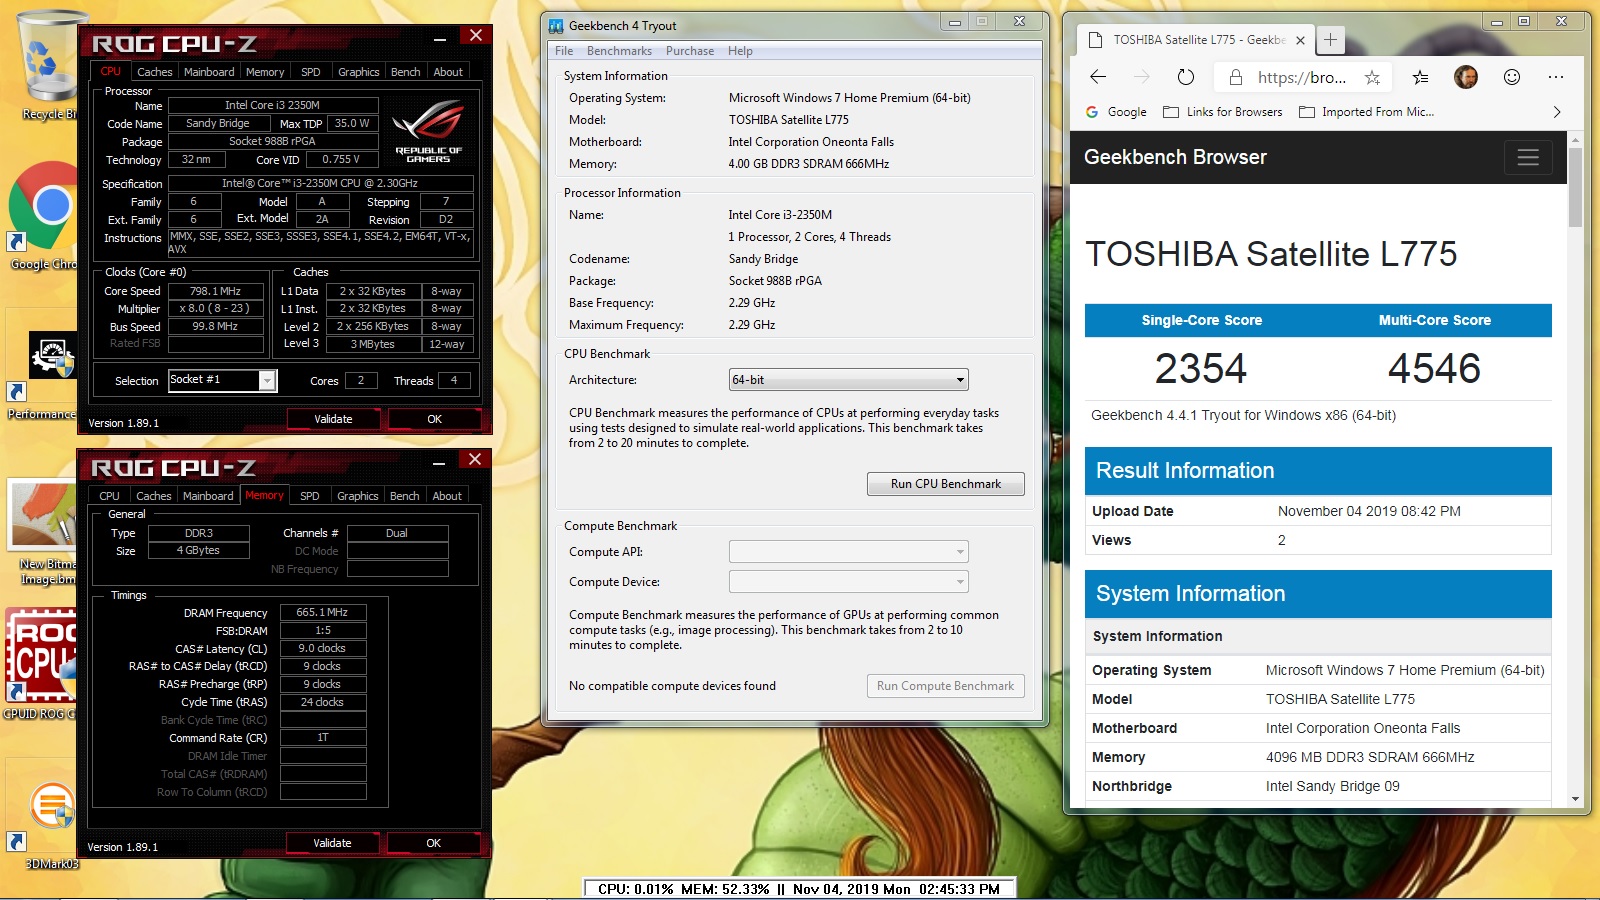Open the New Bitmap Image file icon
This screenshot has height=900, width=1600.
[42, 530]
